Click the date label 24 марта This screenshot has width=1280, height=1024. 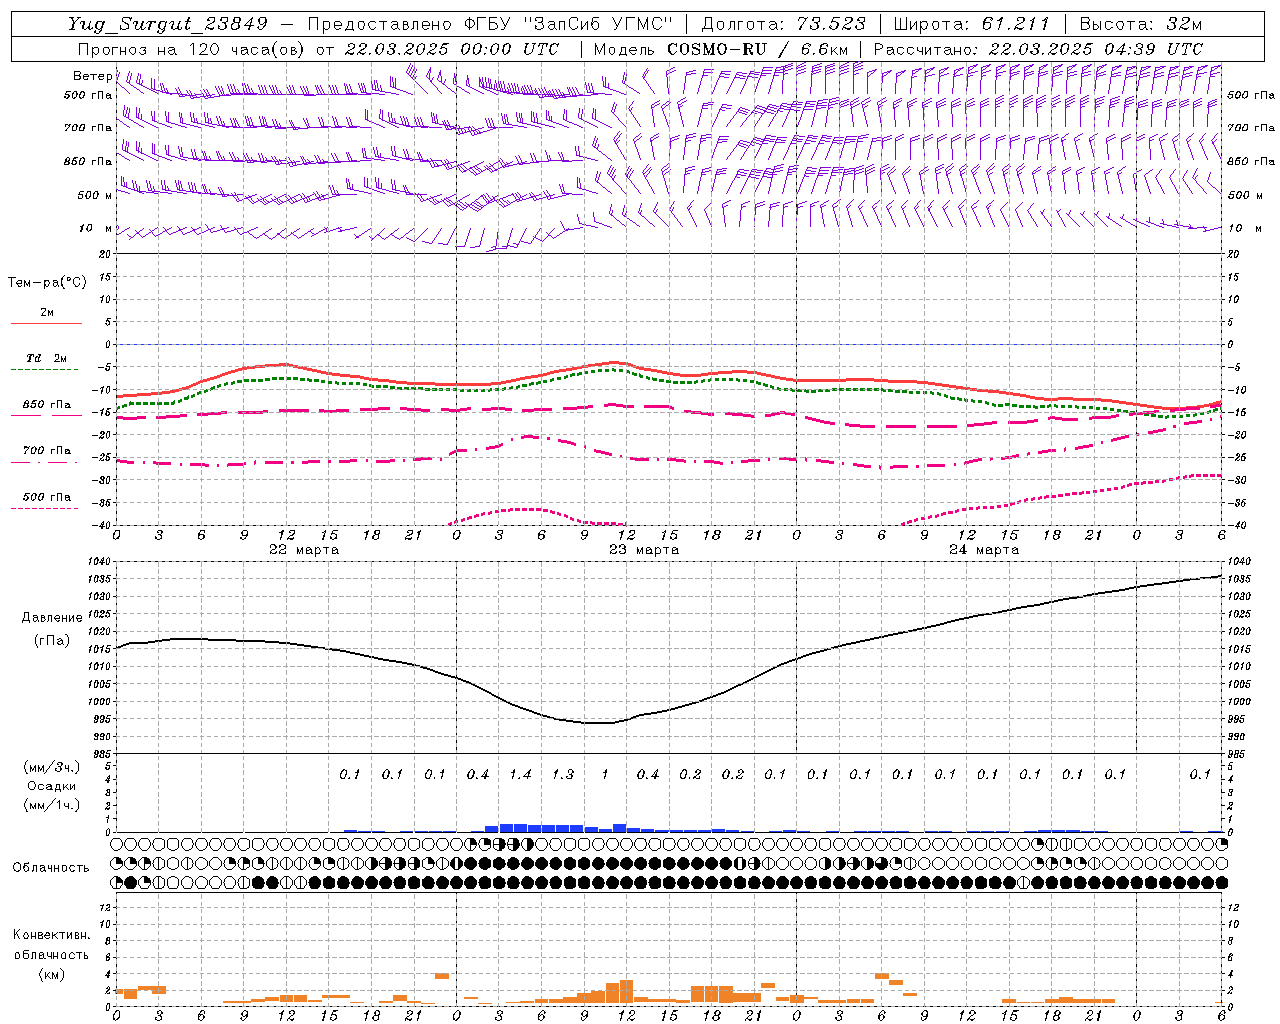point(984,550)
